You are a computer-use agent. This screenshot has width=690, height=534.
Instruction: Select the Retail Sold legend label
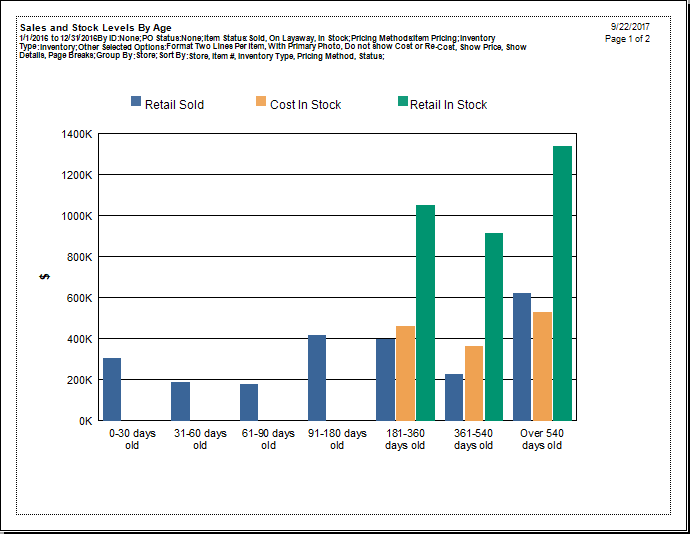tap(174, 104)
